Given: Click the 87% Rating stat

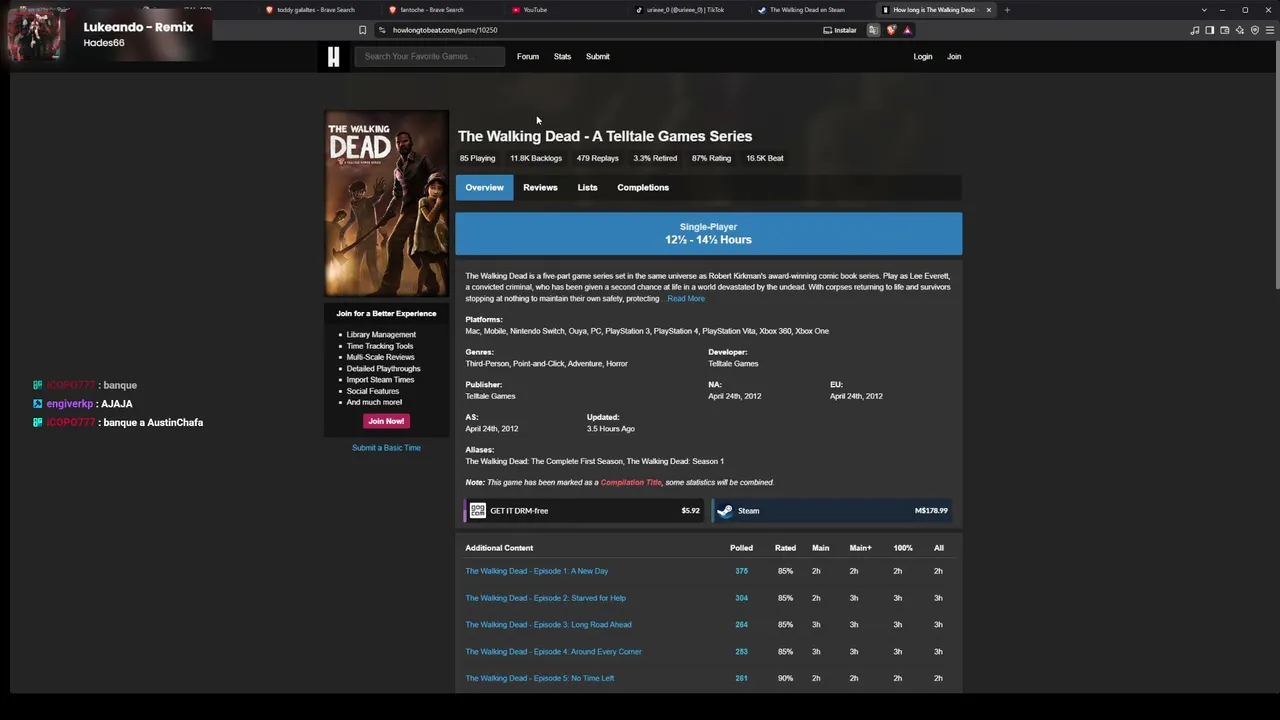Looking at the screenshot, I should (711, 158).
